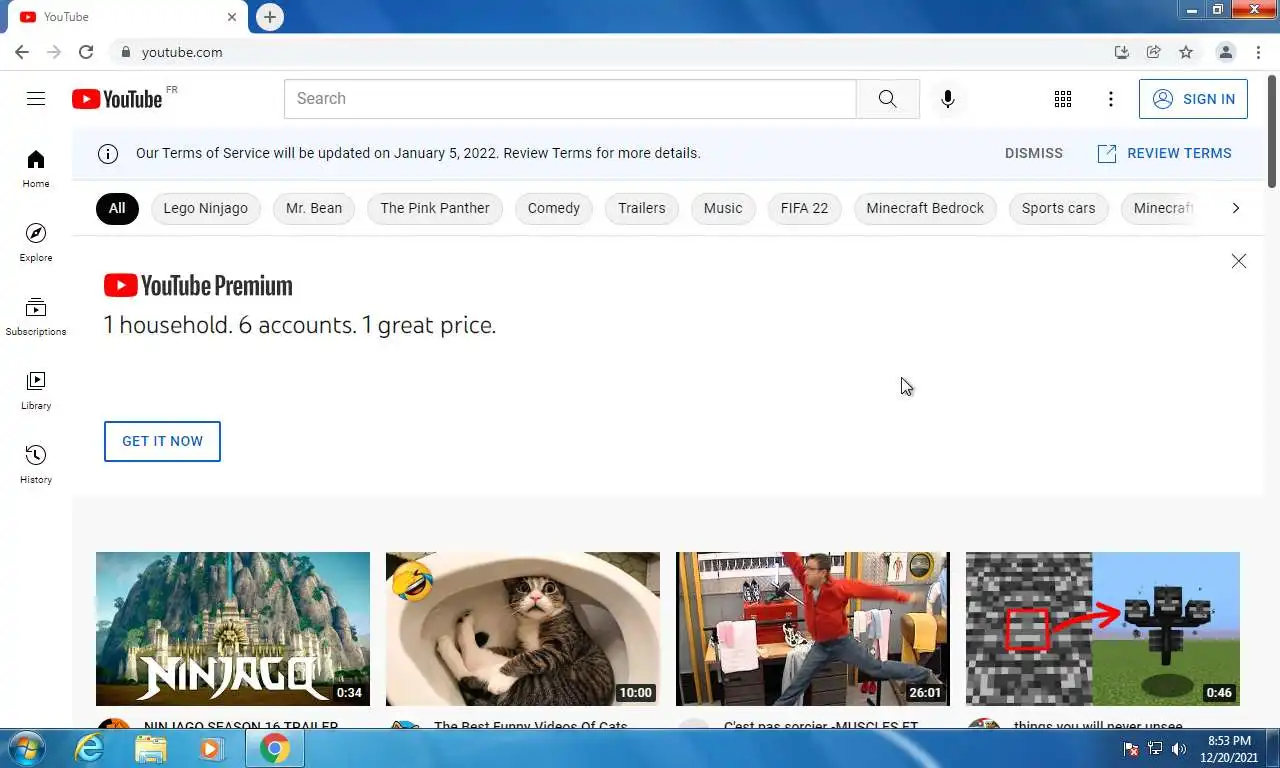Start voice search with microphone icon

(x=948, y=99)
